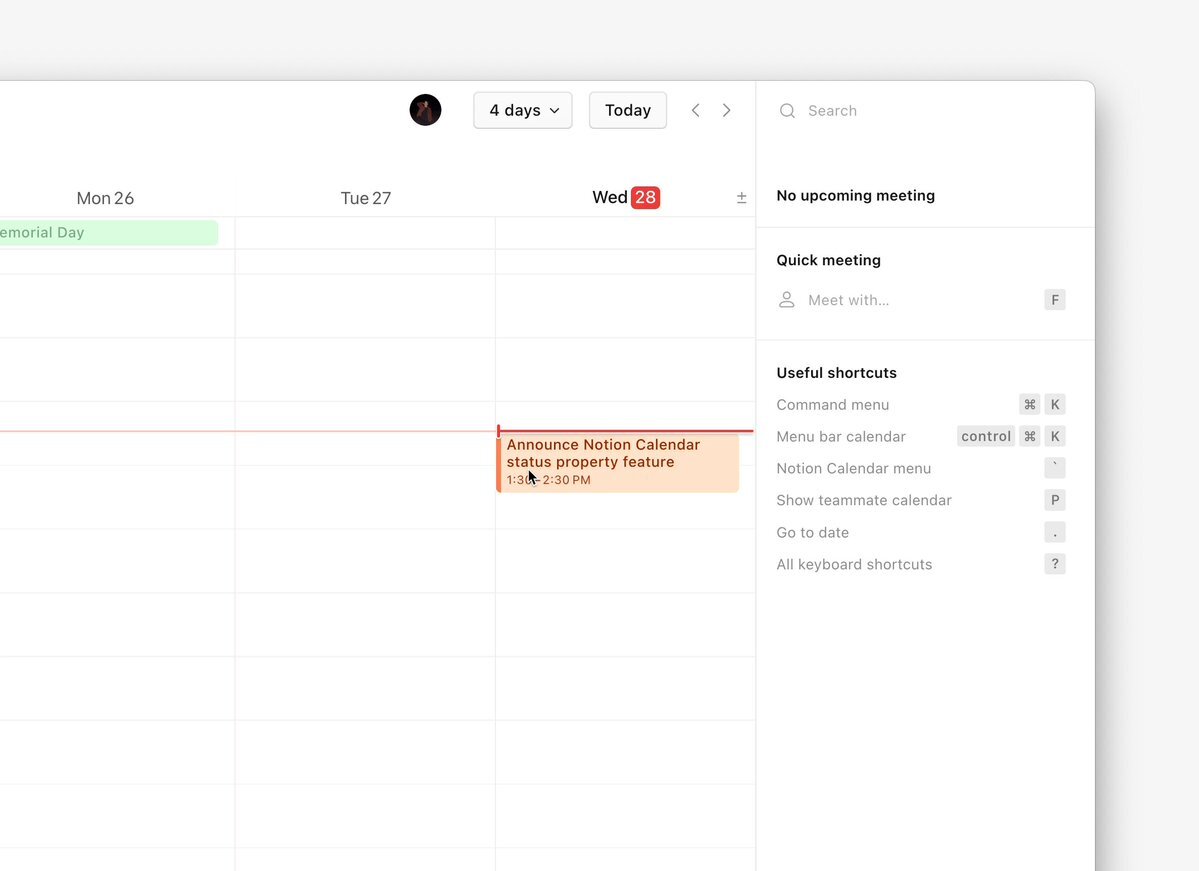The height and width of the screenshot is (871, 1199).
Task: Open the 4 days view dropdown
Action: (x=523, y=110)
